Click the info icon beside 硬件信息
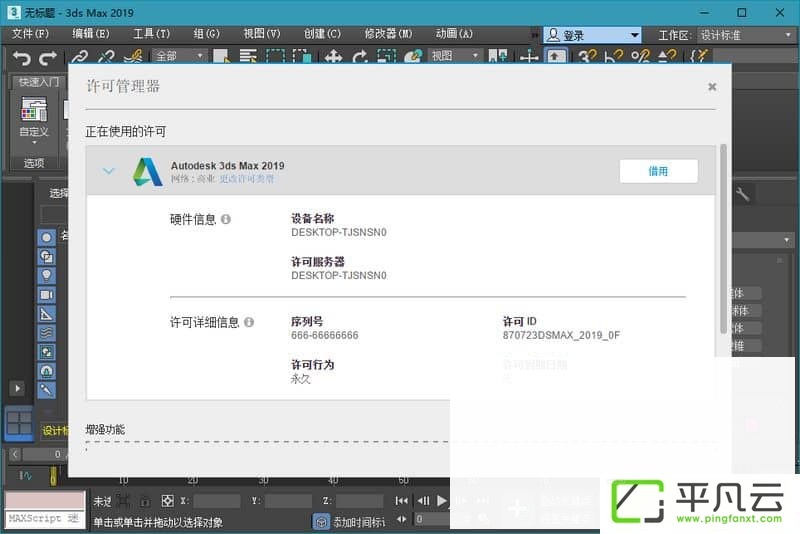Image resolution: width=800 pixels, height=534 pixels. coord(226,219)
